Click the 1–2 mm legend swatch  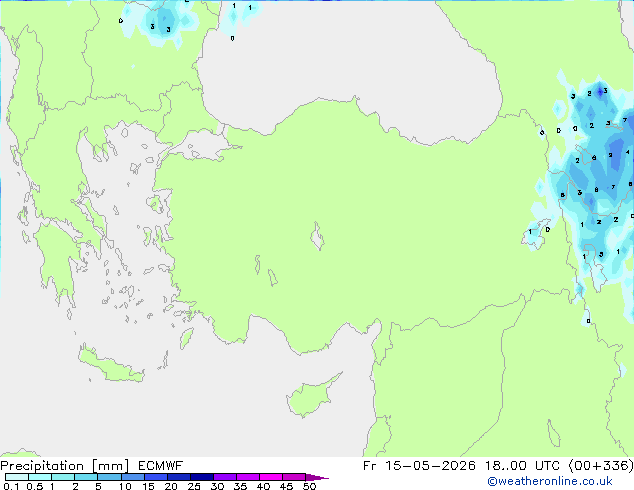[x=63, y=477]
